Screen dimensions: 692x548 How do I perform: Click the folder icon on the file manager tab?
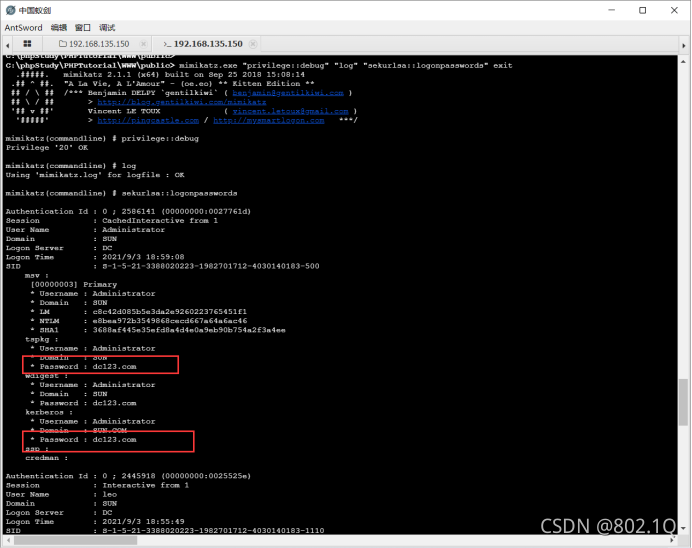point(63,44)
